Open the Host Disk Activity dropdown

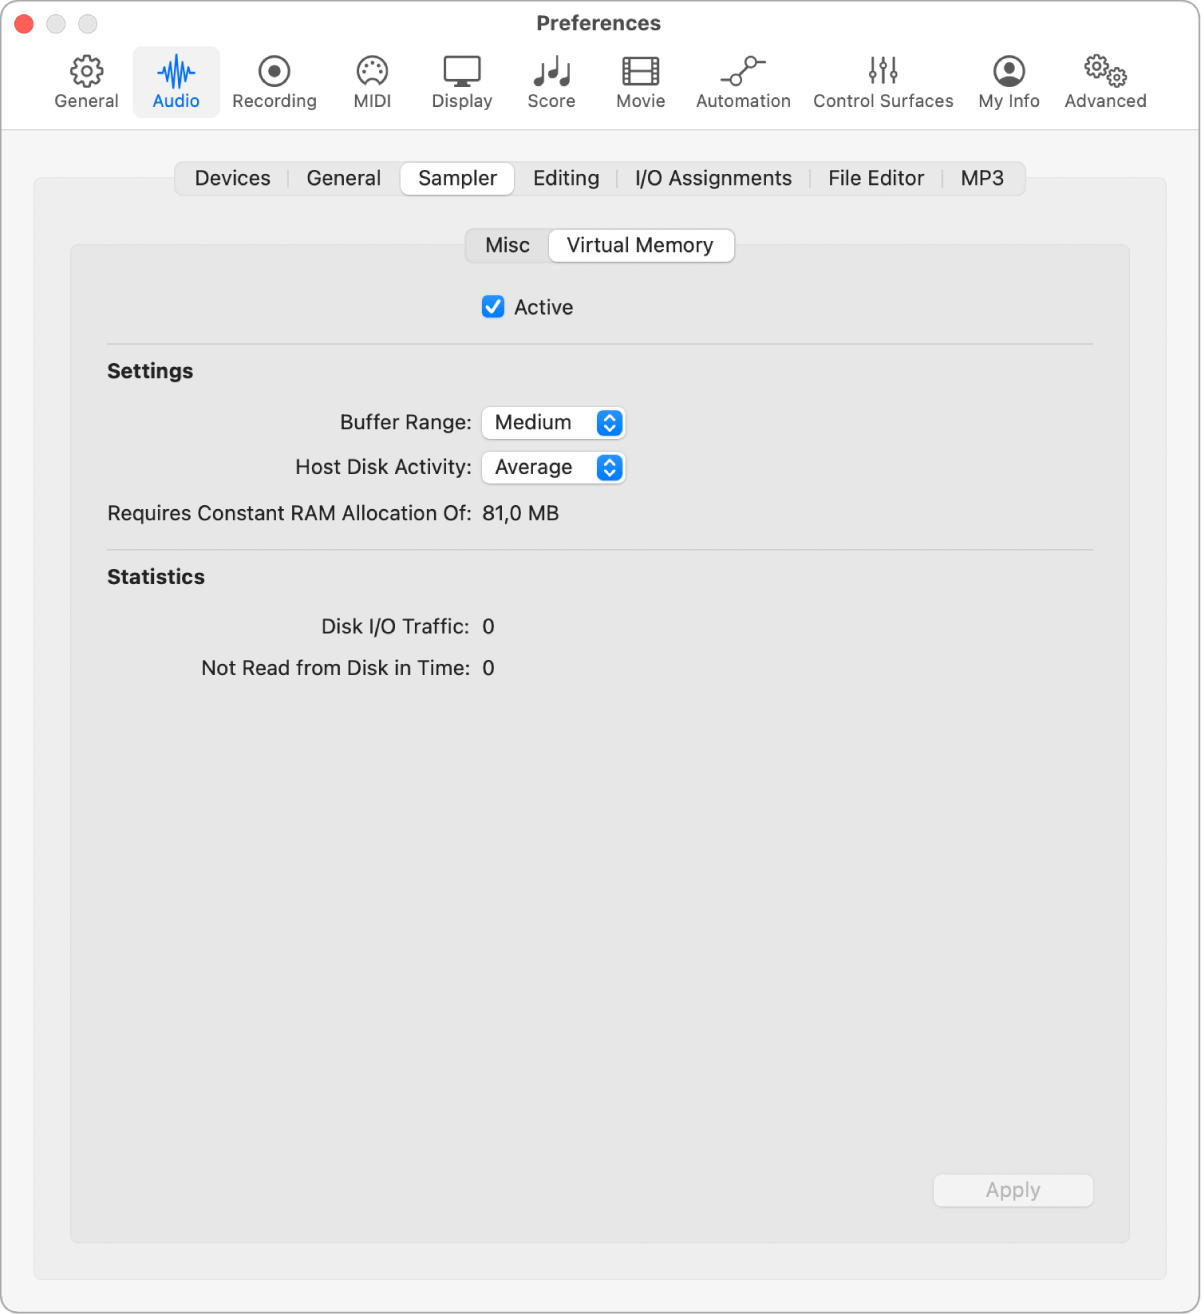(x=553, y=468)
